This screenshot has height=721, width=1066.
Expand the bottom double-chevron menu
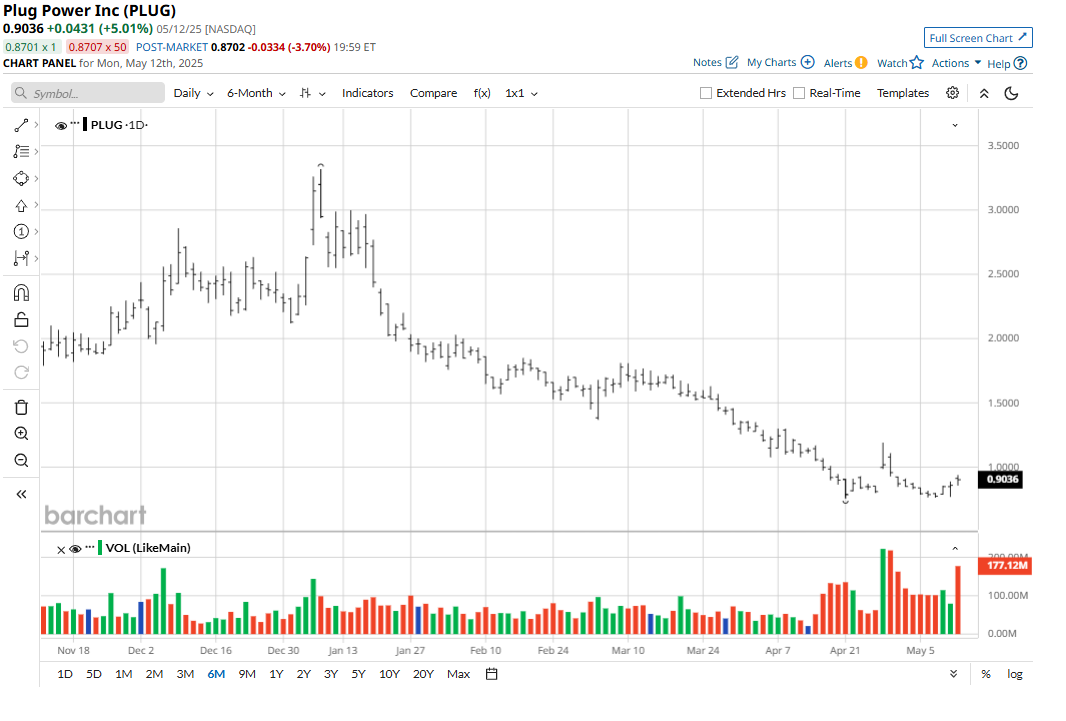coord(953,674)
